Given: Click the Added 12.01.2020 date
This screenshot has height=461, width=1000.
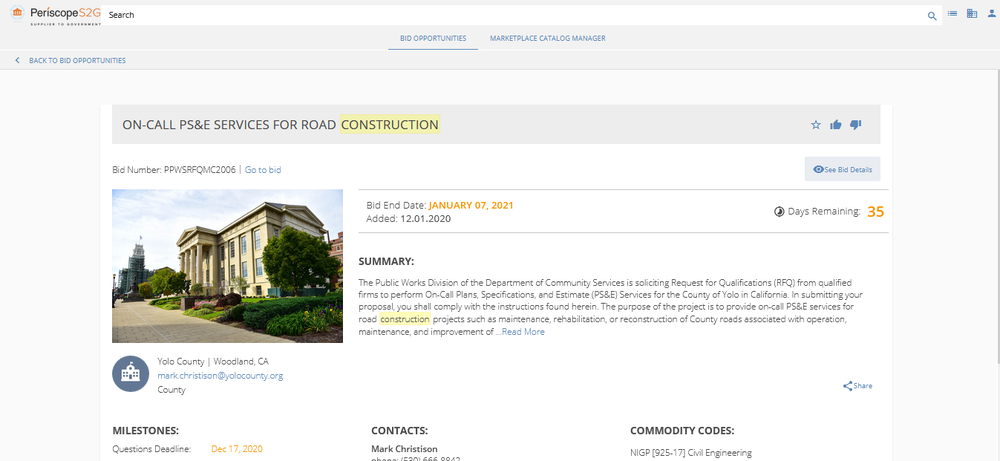Looking at the screenshot, I should coord(409,219).
